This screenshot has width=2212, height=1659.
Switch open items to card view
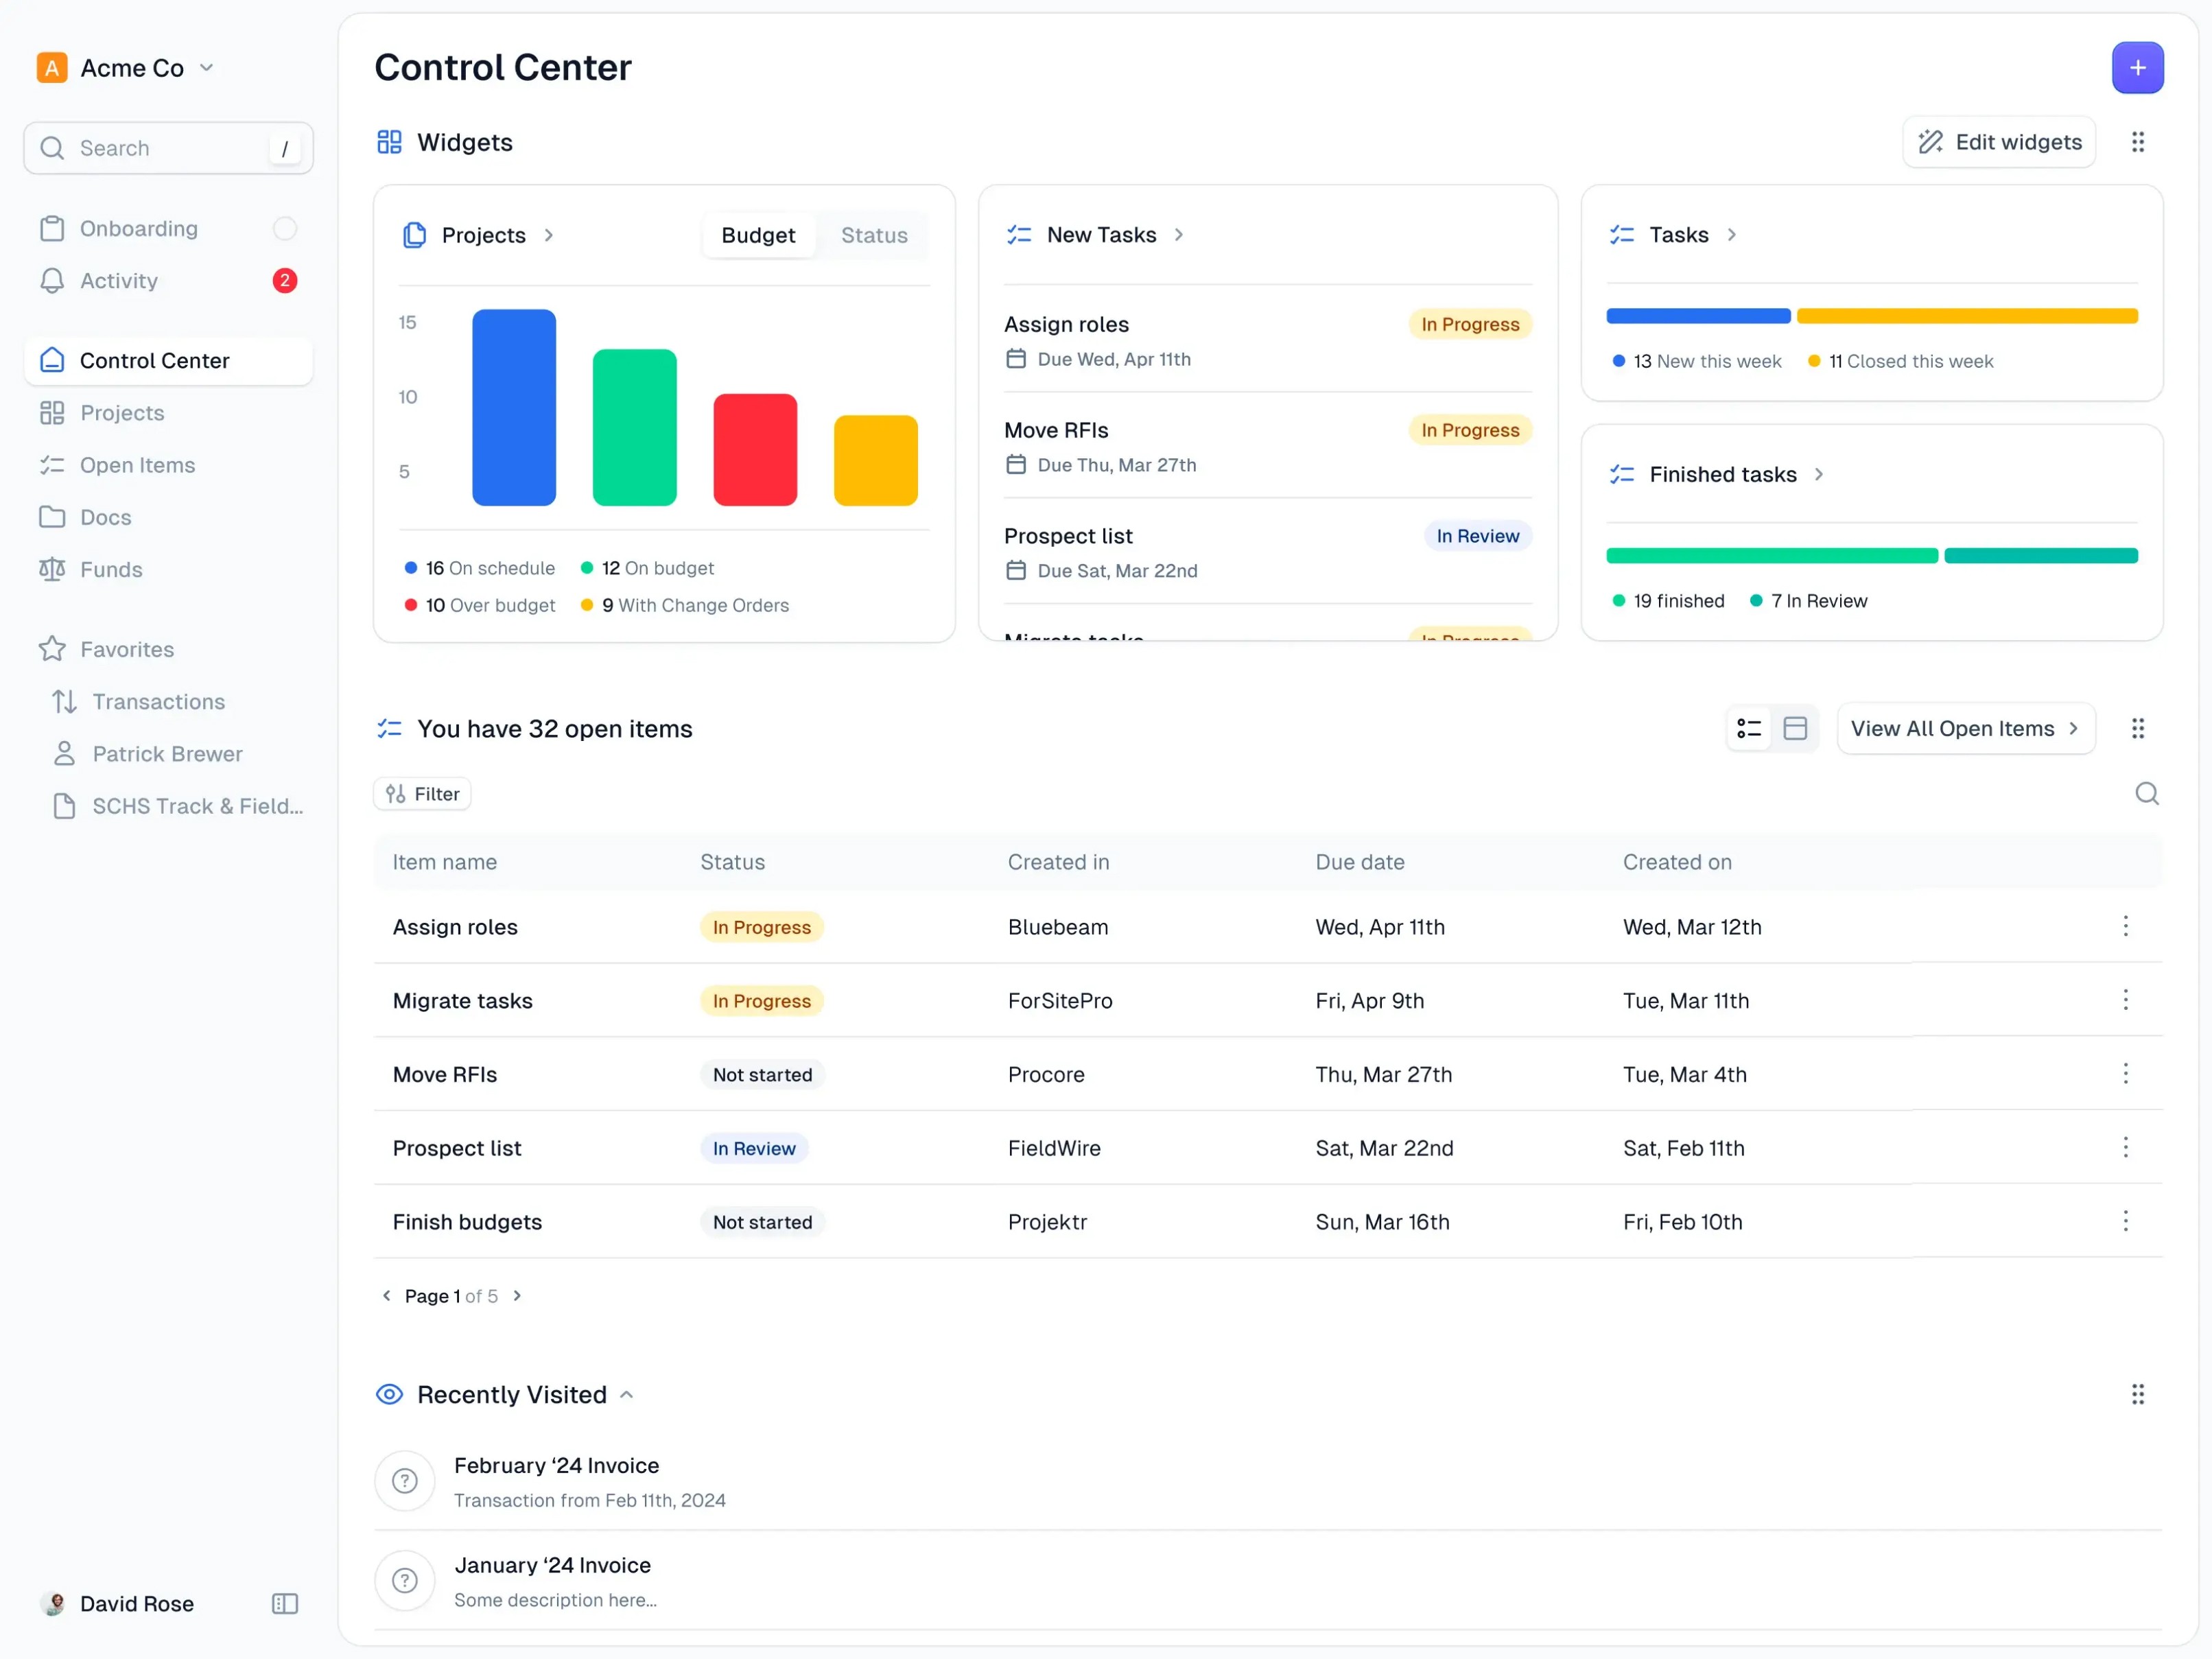coord(1795,729)
